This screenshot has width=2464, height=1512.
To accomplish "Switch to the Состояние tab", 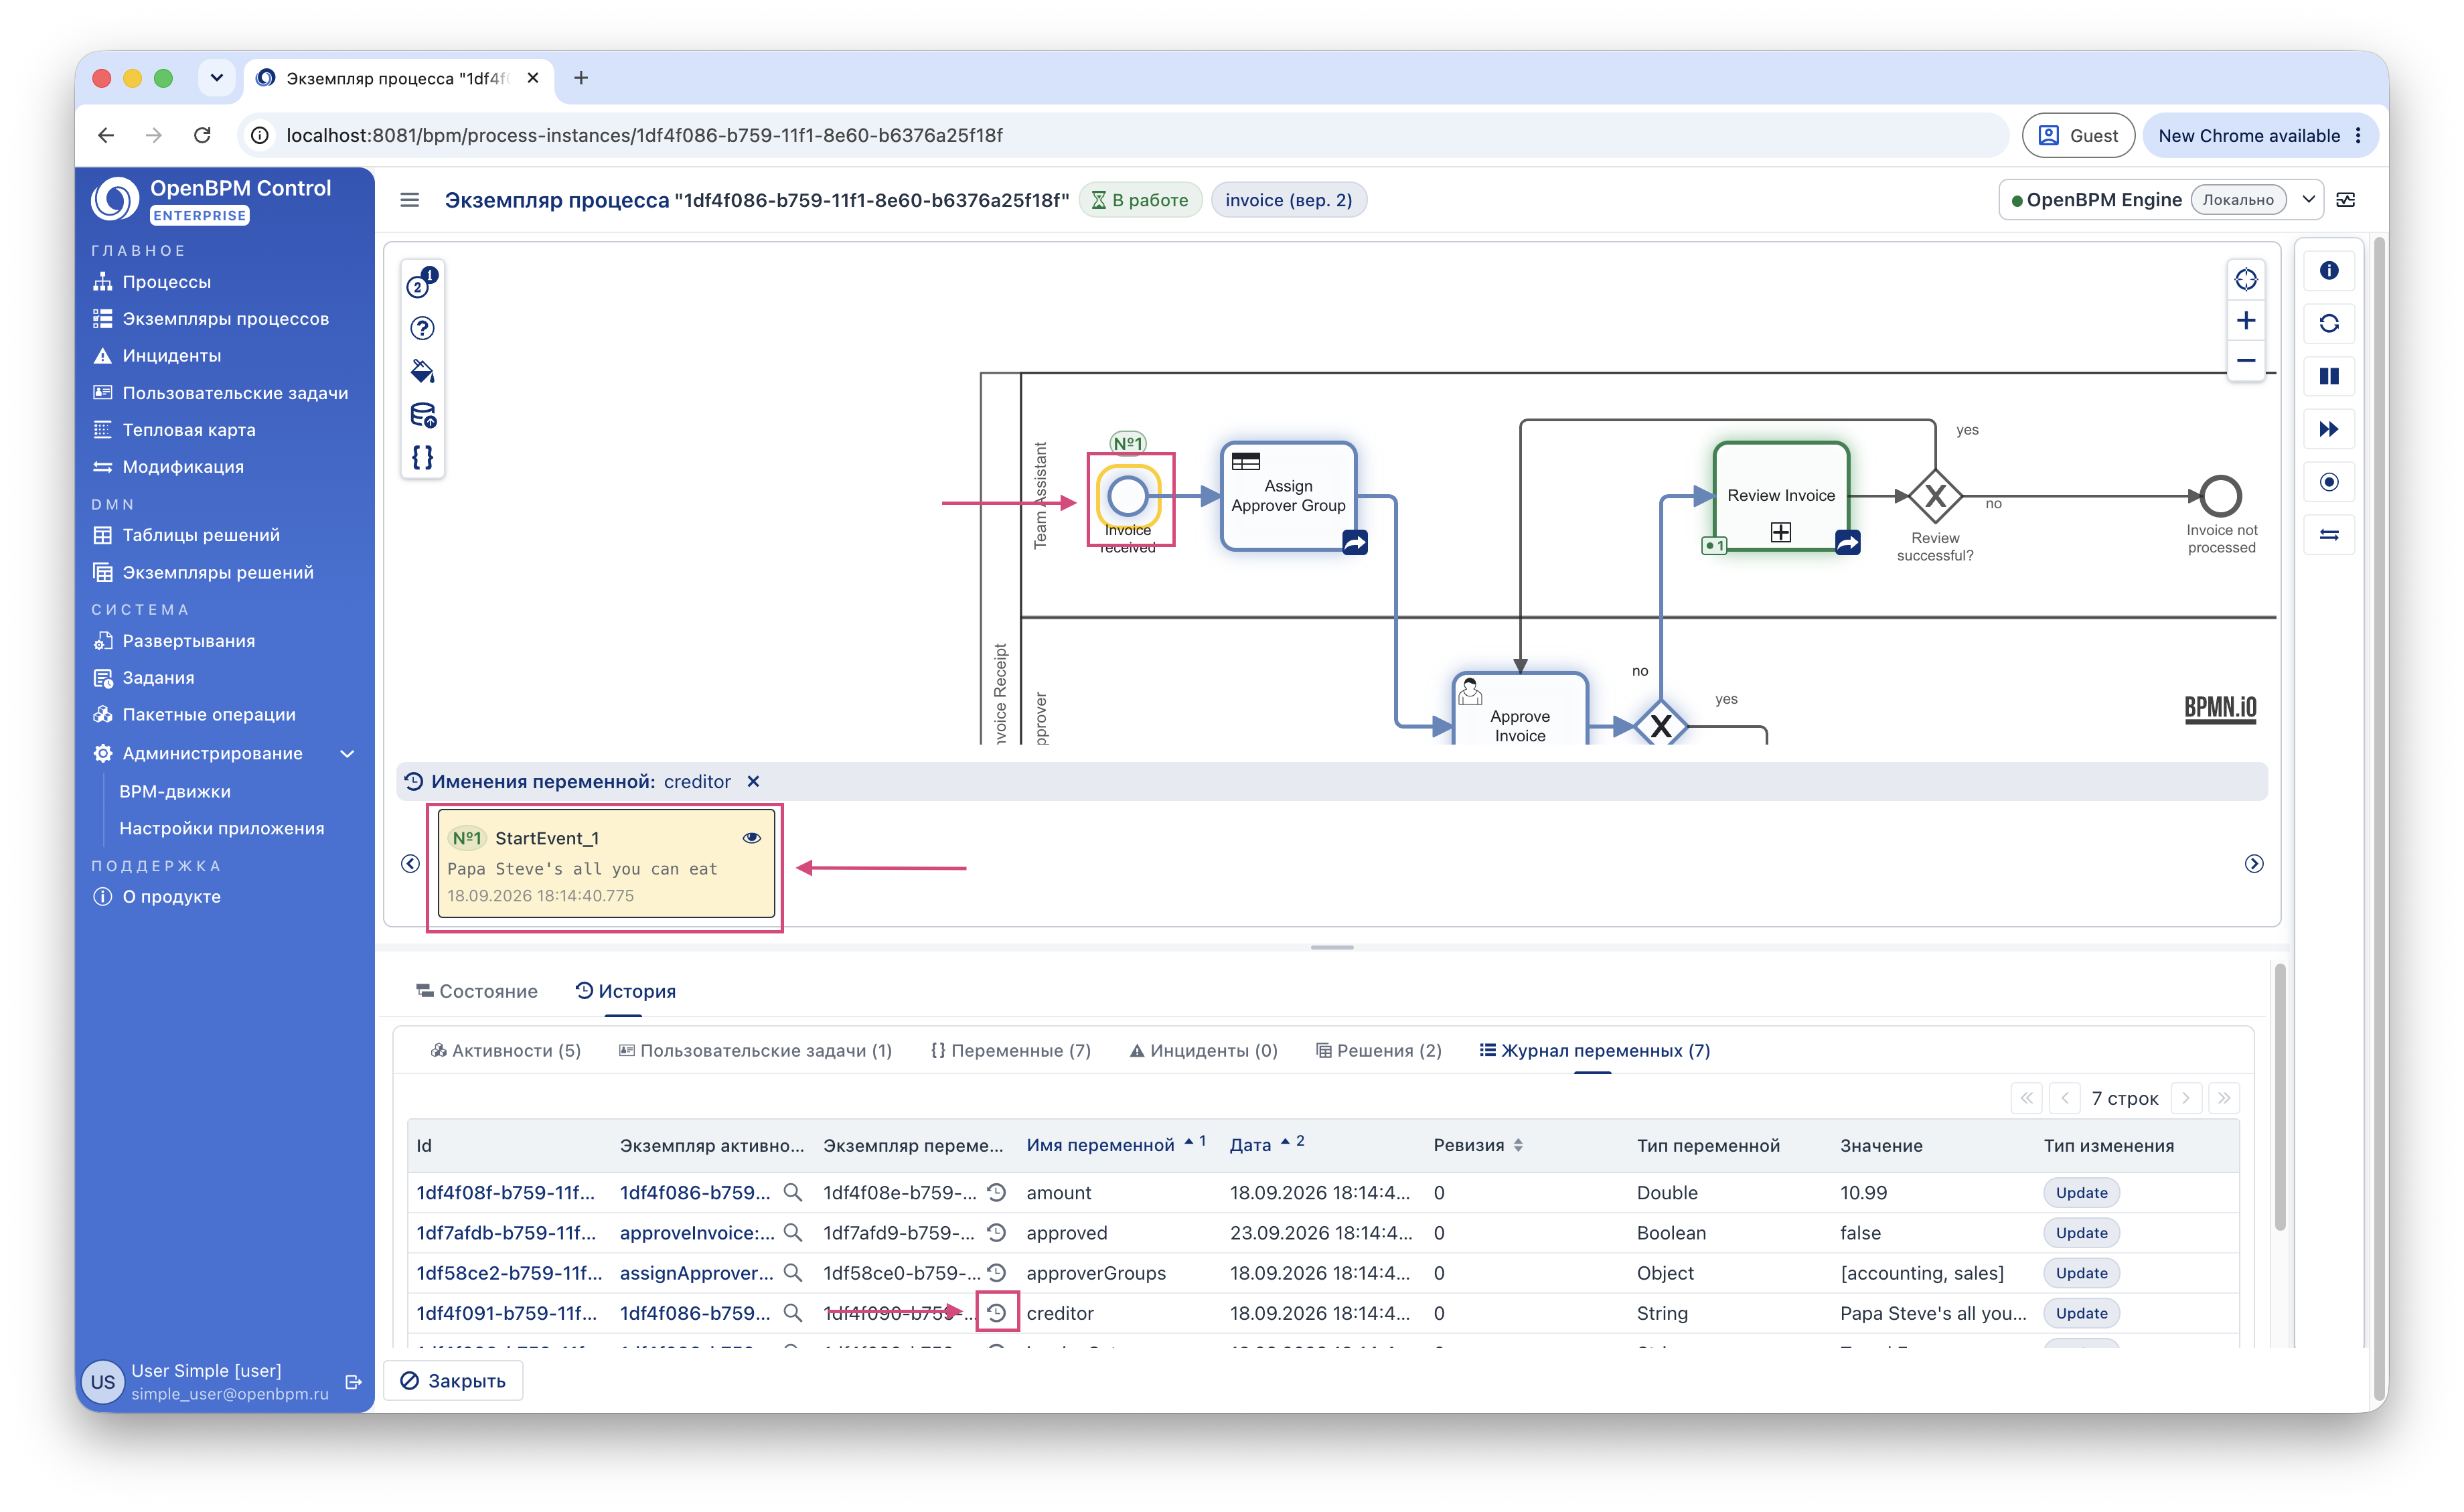I will (477, 991).
